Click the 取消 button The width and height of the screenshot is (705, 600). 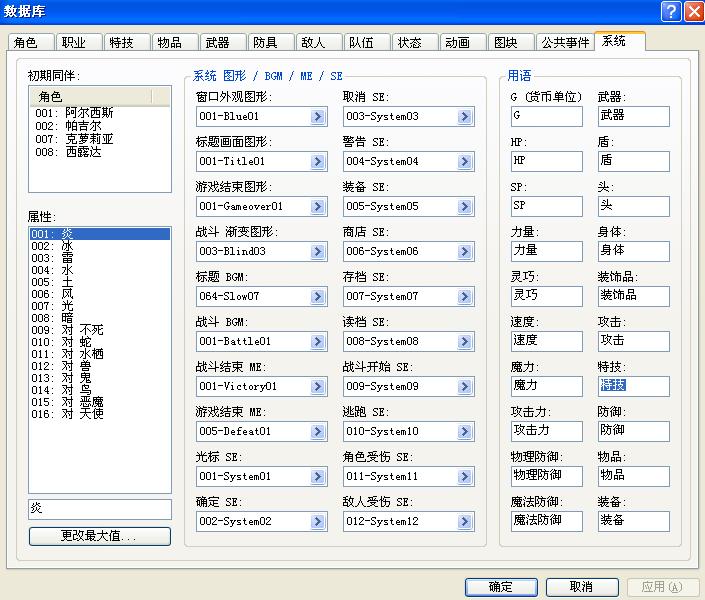[x=582, y=587]
